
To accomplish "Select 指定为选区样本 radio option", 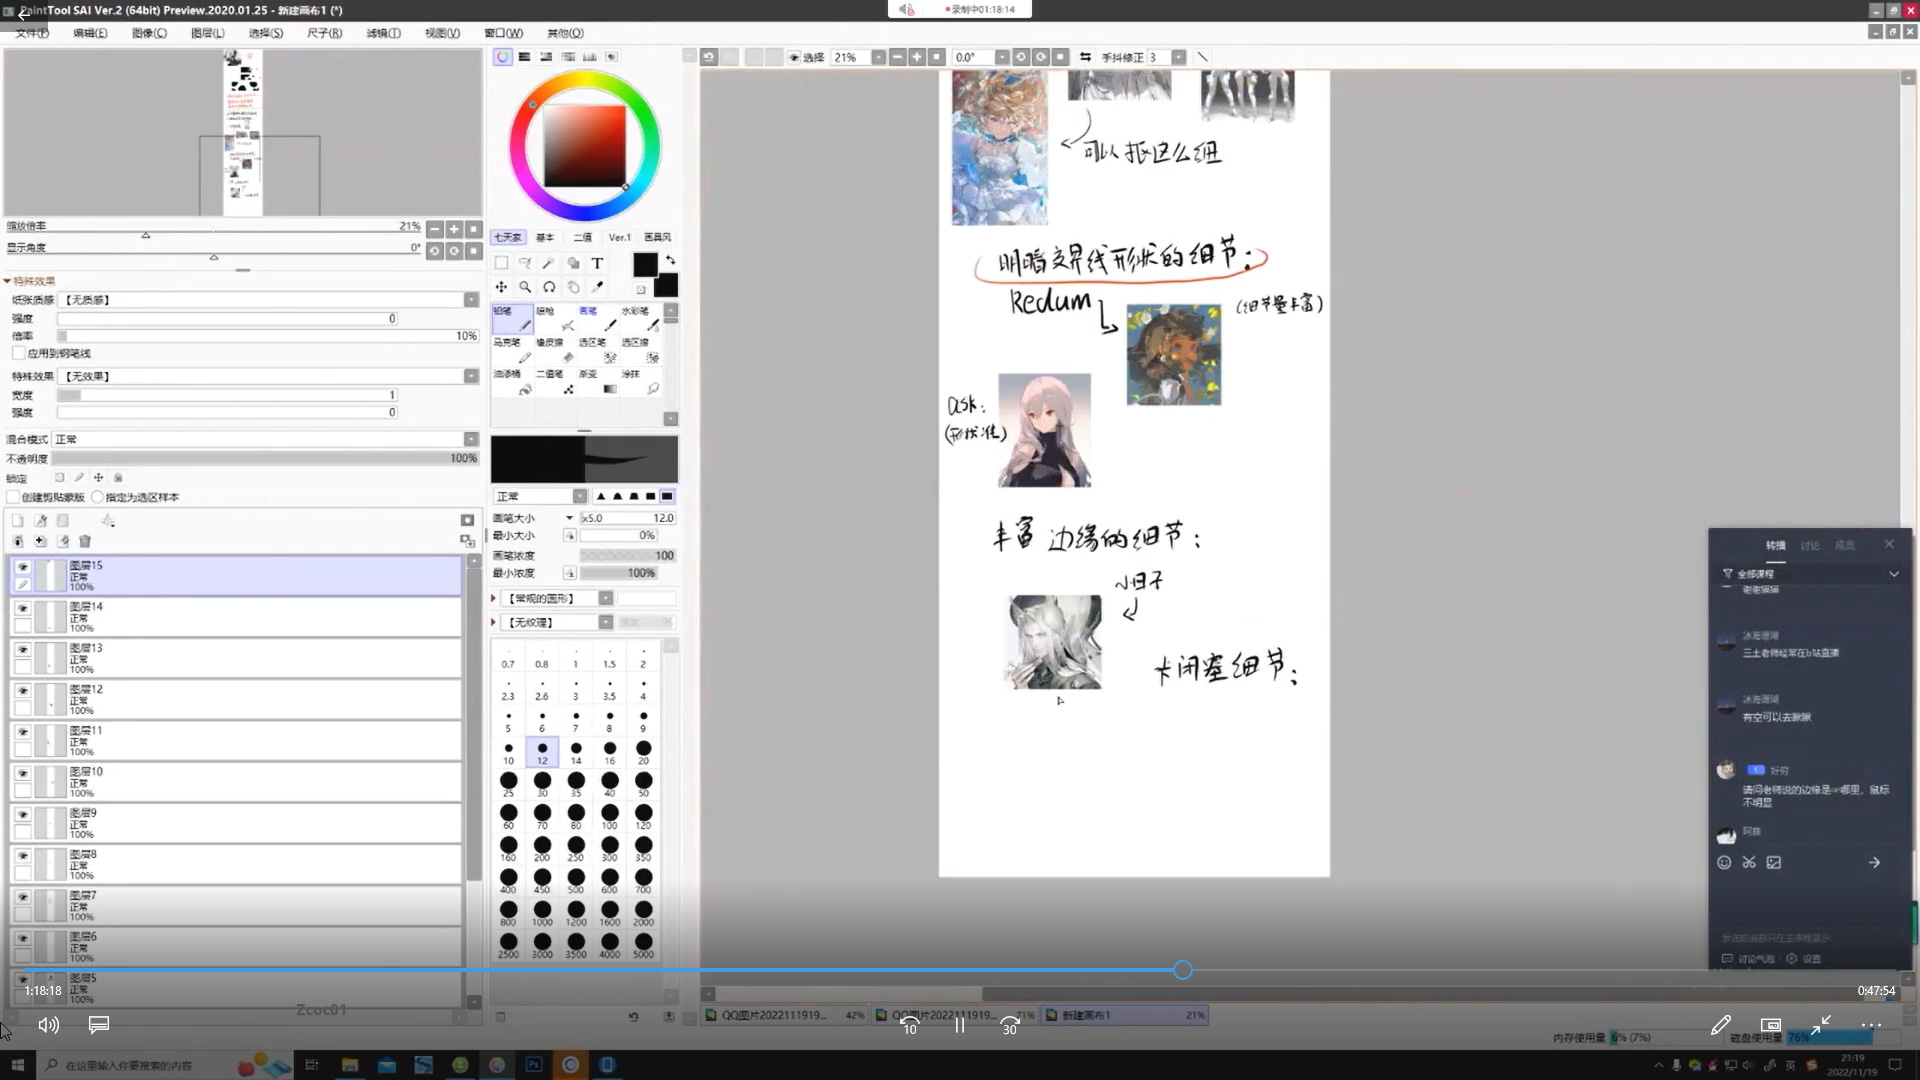I will 97,497.
